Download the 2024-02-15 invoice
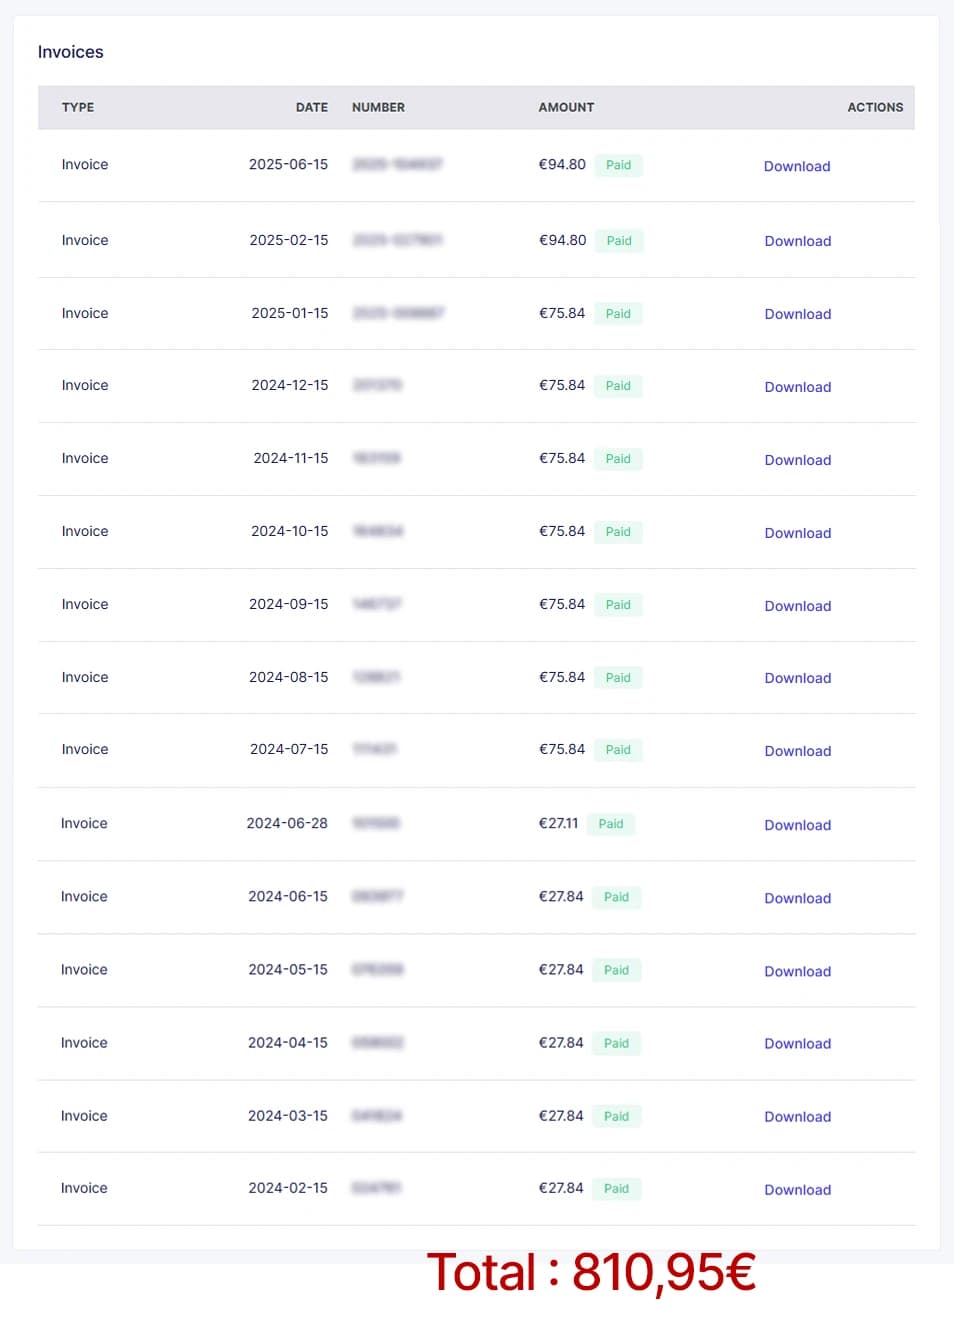This screenshot has height=1337, width=954. point(797,1190)
